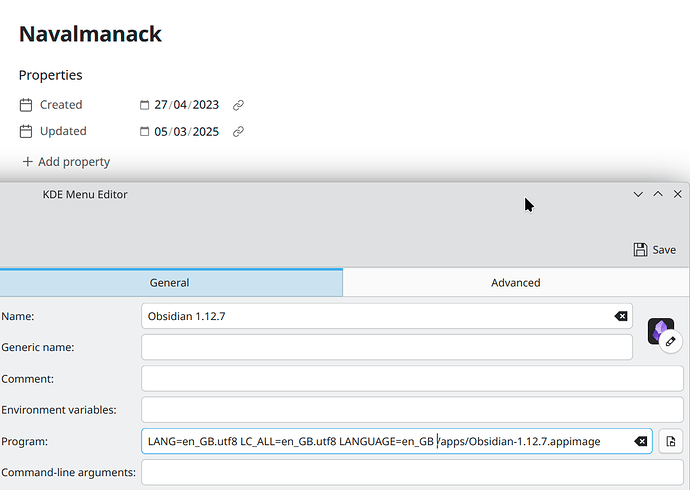
Task: Open the date picker calendar icon for 05/03/2025
Action: click(x=144, y=132)
